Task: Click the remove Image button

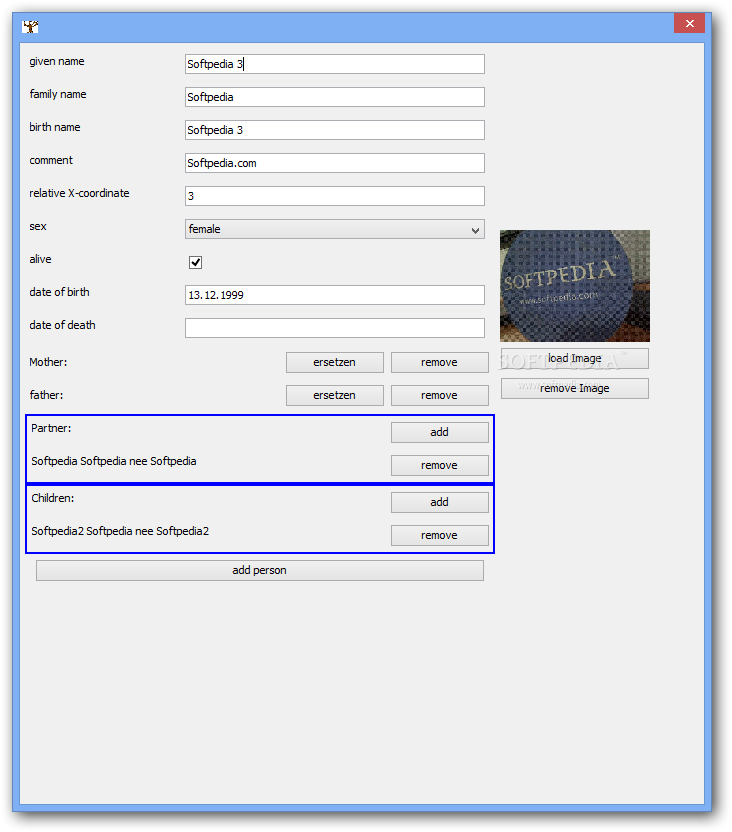Action: 574,388
